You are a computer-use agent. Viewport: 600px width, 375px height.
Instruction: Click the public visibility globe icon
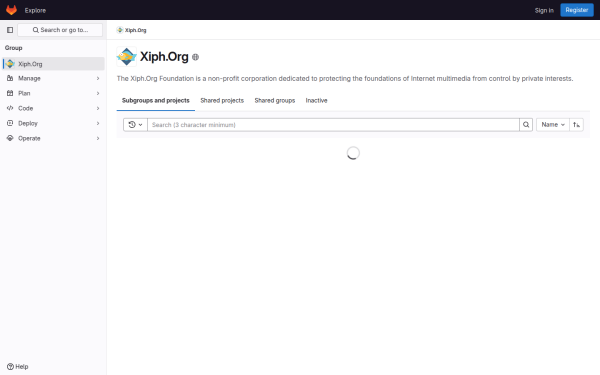[196, 57]
